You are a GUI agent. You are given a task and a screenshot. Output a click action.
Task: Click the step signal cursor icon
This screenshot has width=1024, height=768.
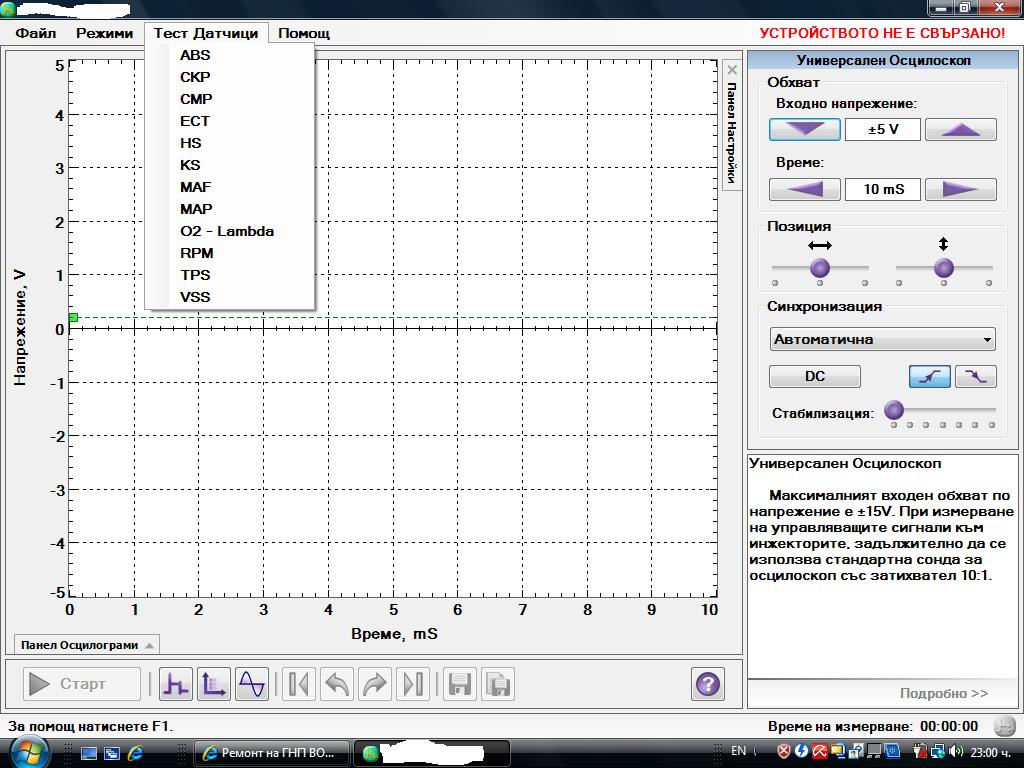click(176, 684)
